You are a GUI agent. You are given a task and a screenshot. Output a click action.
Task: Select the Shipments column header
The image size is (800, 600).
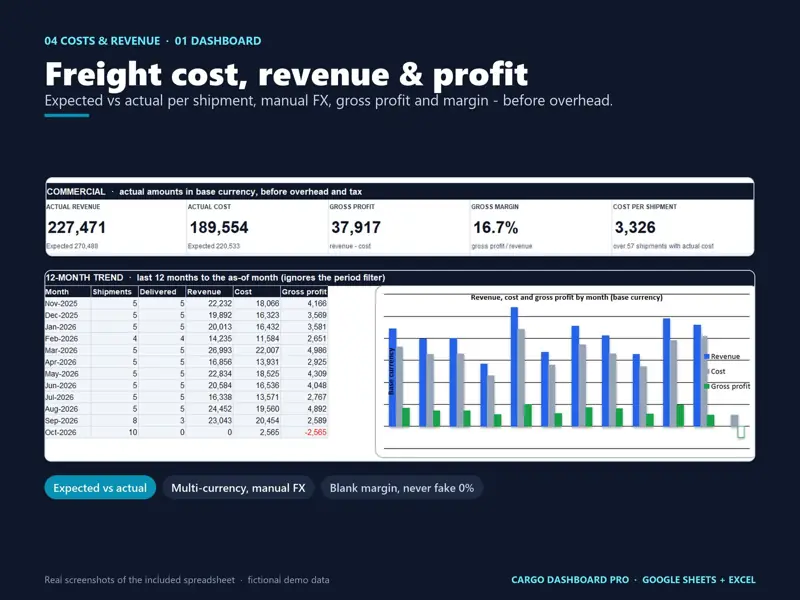pyautogui.click(x=115, y=292)
